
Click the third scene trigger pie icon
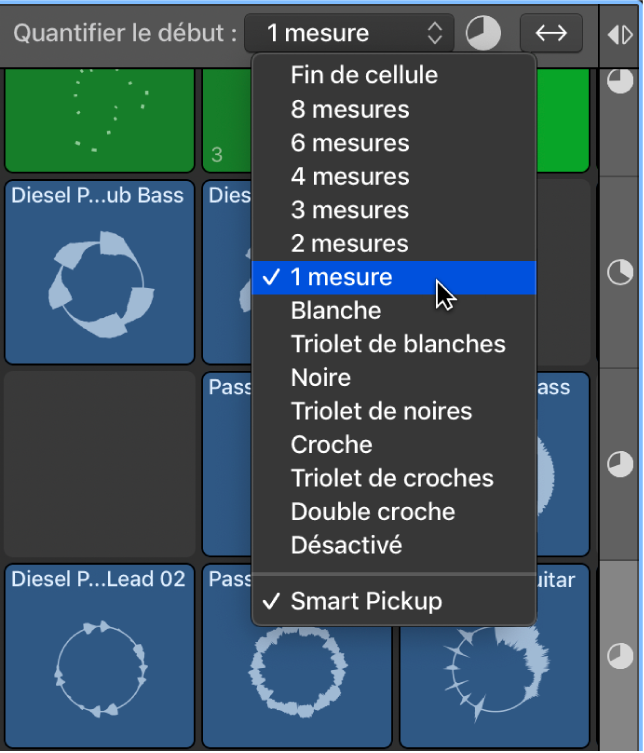[x=621, y=464]
